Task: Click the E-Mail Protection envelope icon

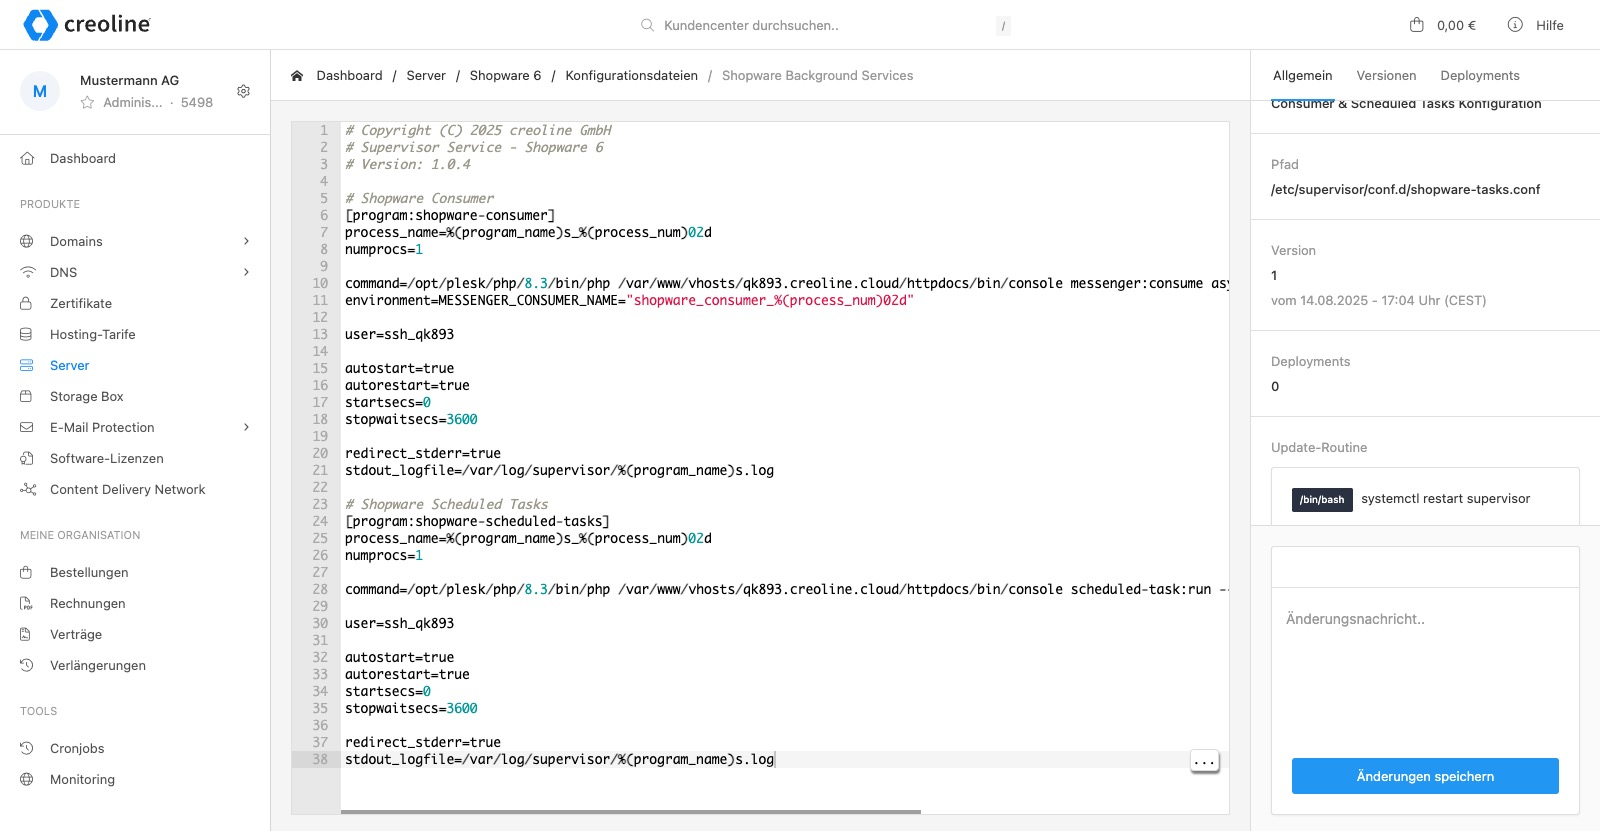Action: point(27,427)
